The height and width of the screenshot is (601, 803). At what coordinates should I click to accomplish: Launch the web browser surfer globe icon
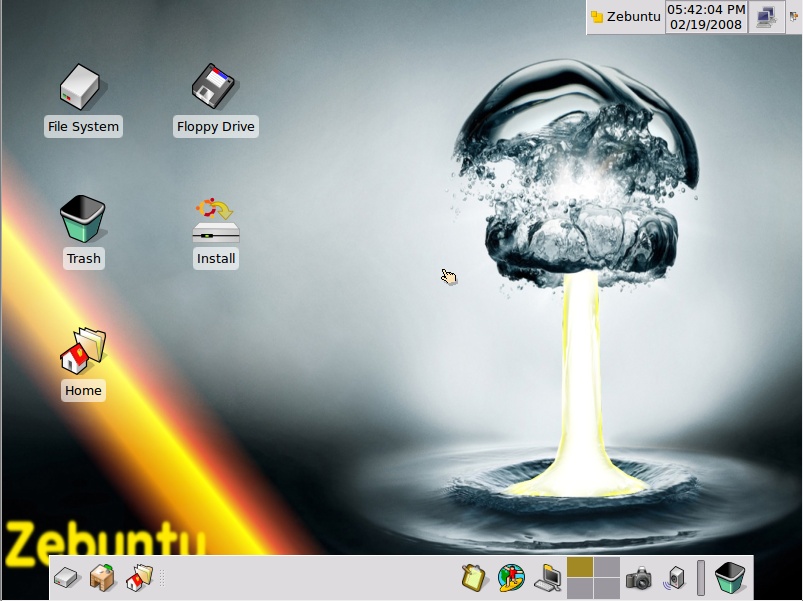tap(511, 578)
